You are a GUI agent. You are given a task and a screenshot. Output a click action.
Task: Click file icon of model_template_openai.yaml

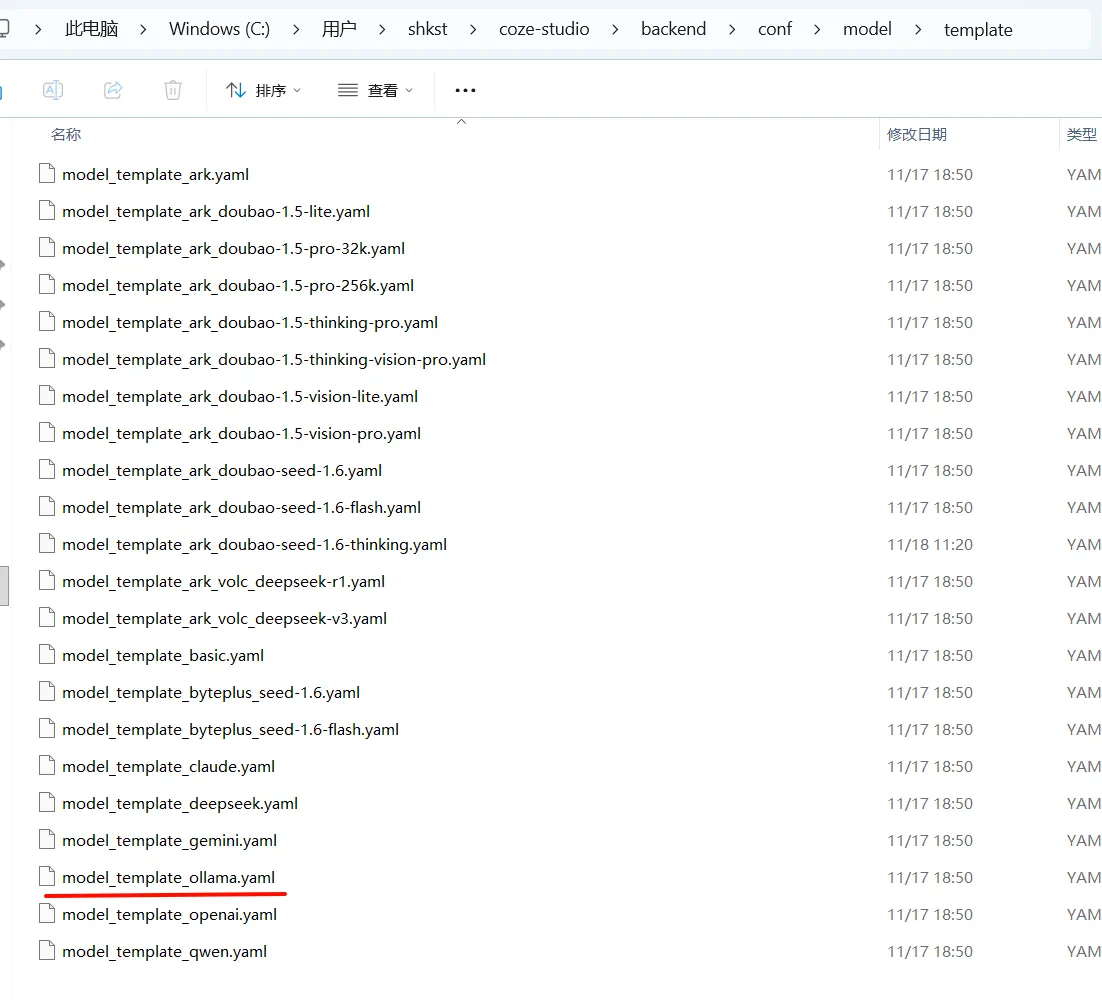(47, 914)
